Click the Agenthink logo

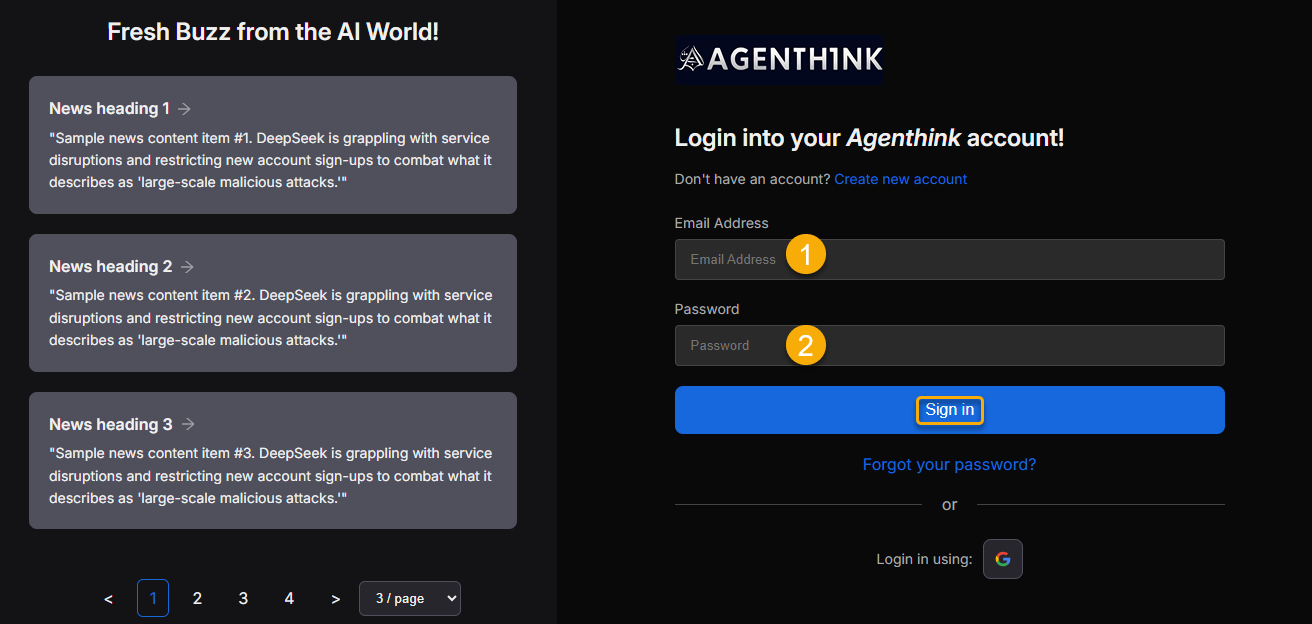[x=779, y=60]
